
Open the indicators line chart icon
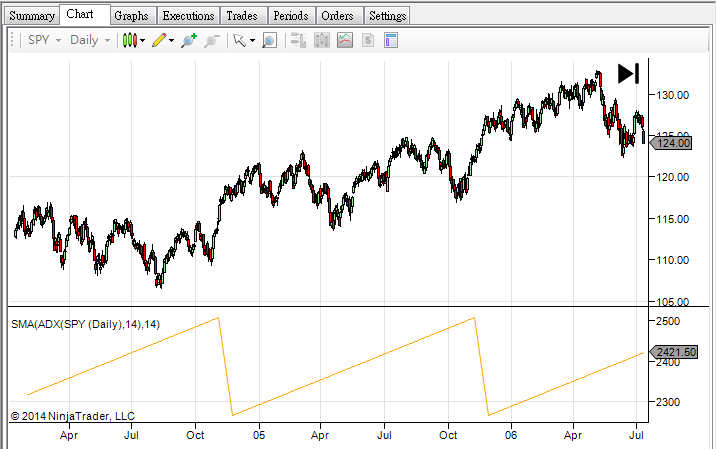(x=345, y=40)
